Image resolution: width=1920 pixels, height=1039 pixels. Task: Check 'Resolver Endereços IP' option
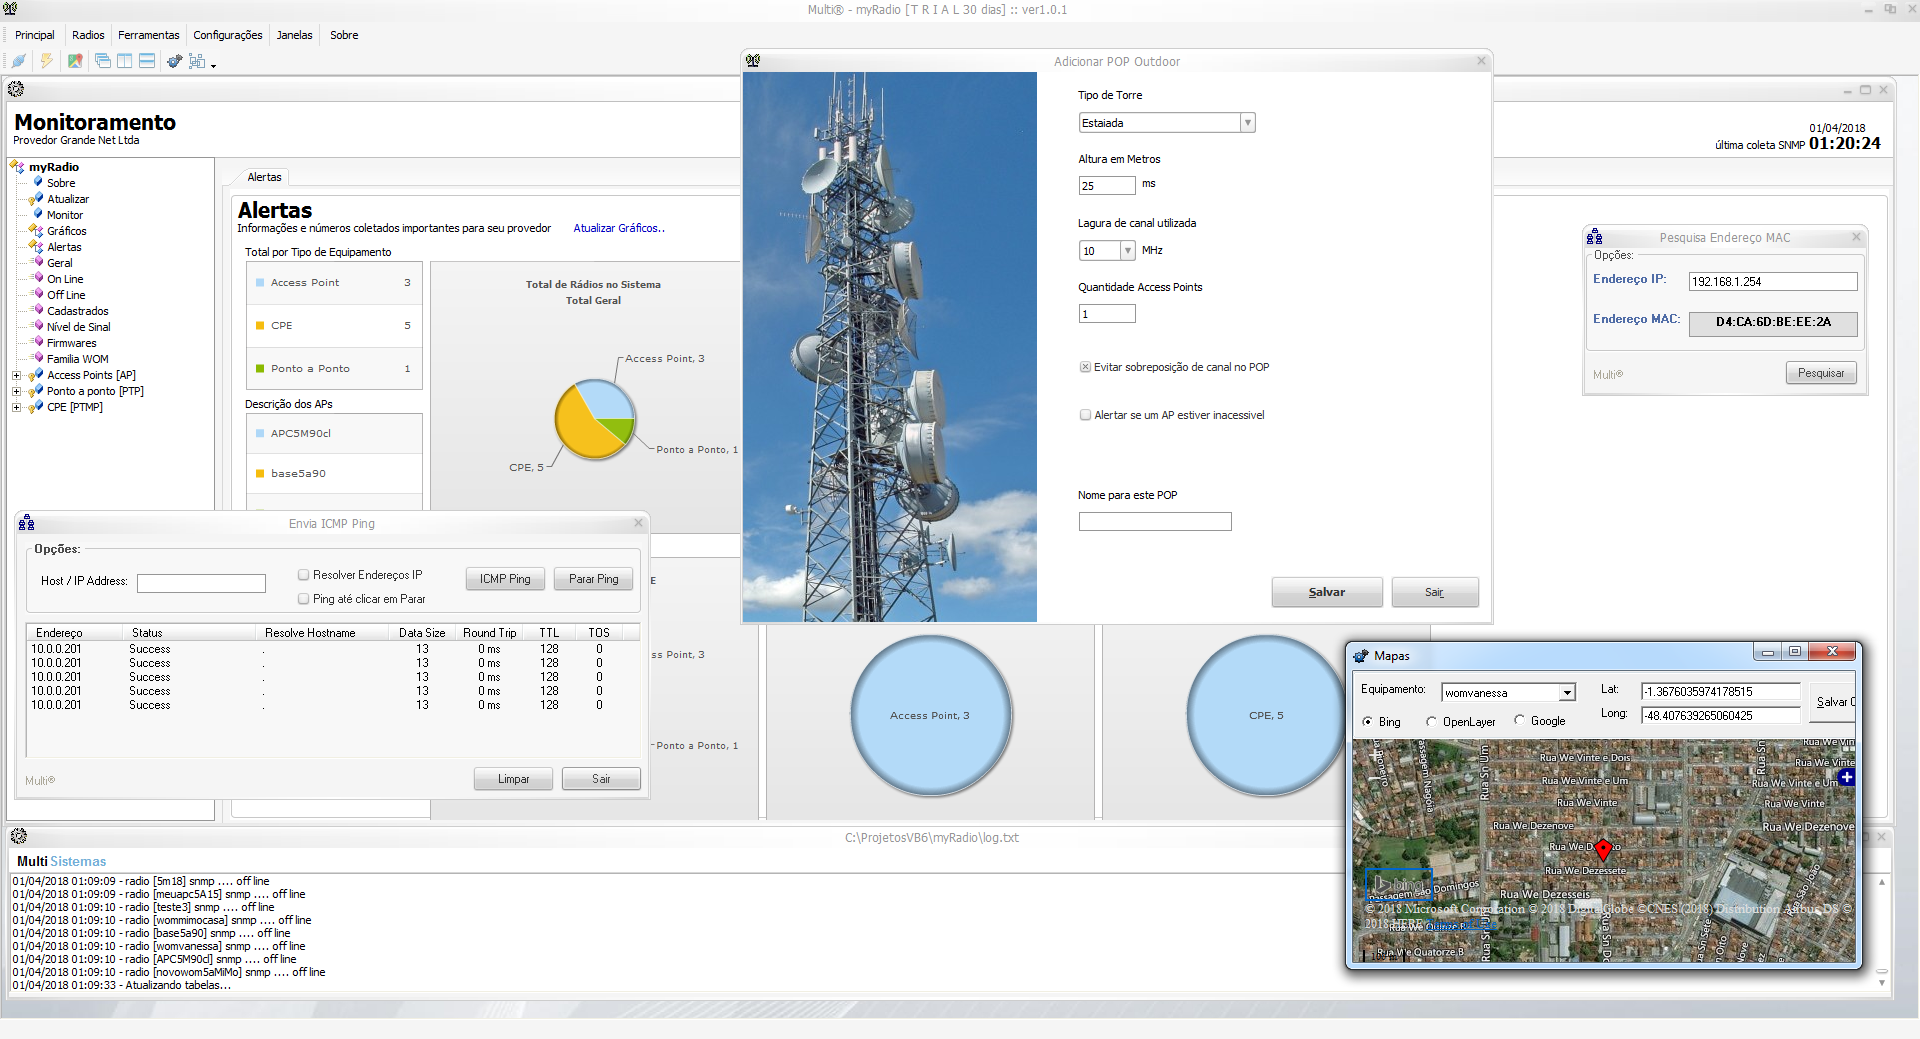click(x=303, y=575)
